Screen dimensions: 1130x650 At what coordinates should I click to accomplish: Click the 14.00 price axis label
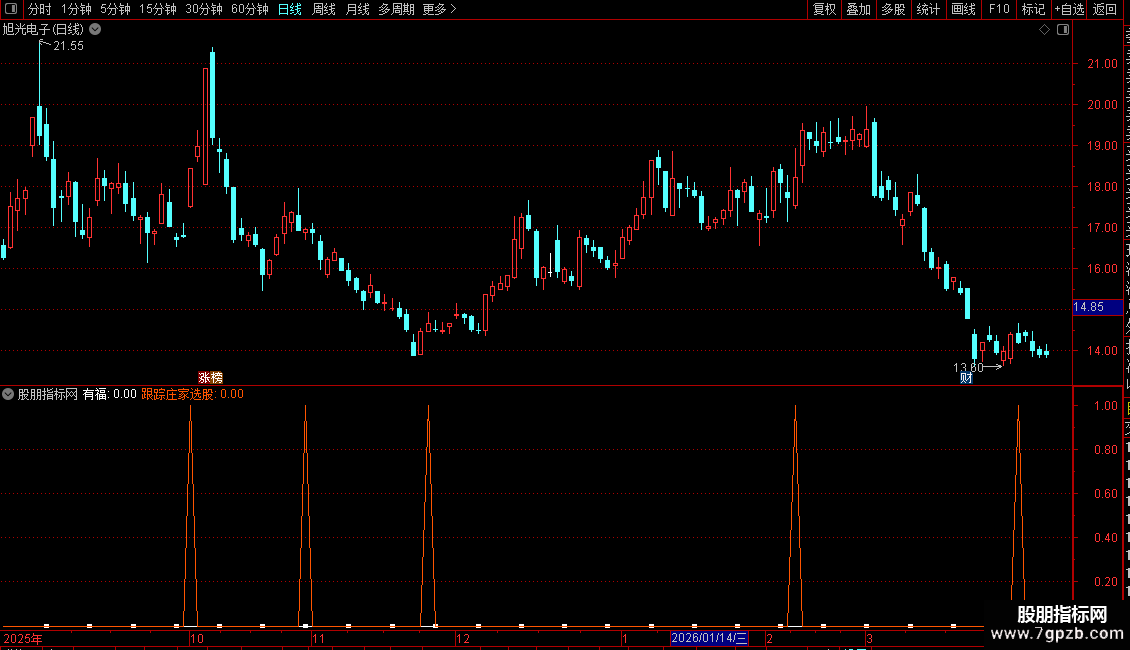[x=1103, y=351]
